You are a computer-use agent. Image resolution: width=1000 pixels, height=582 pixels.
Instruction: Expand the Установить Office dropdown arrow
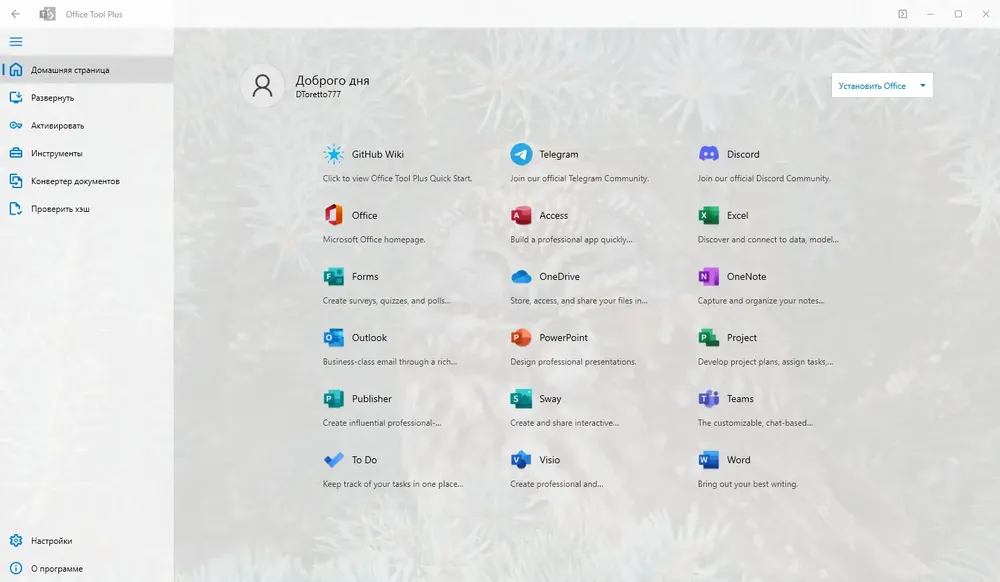coord(922,85)
